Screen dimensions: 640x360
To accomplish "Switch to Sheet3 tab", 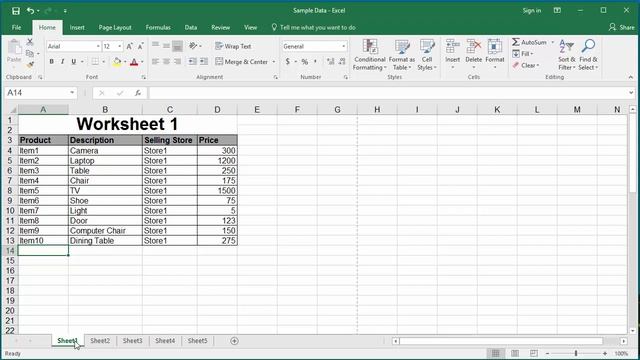I will tap(133, 341).
